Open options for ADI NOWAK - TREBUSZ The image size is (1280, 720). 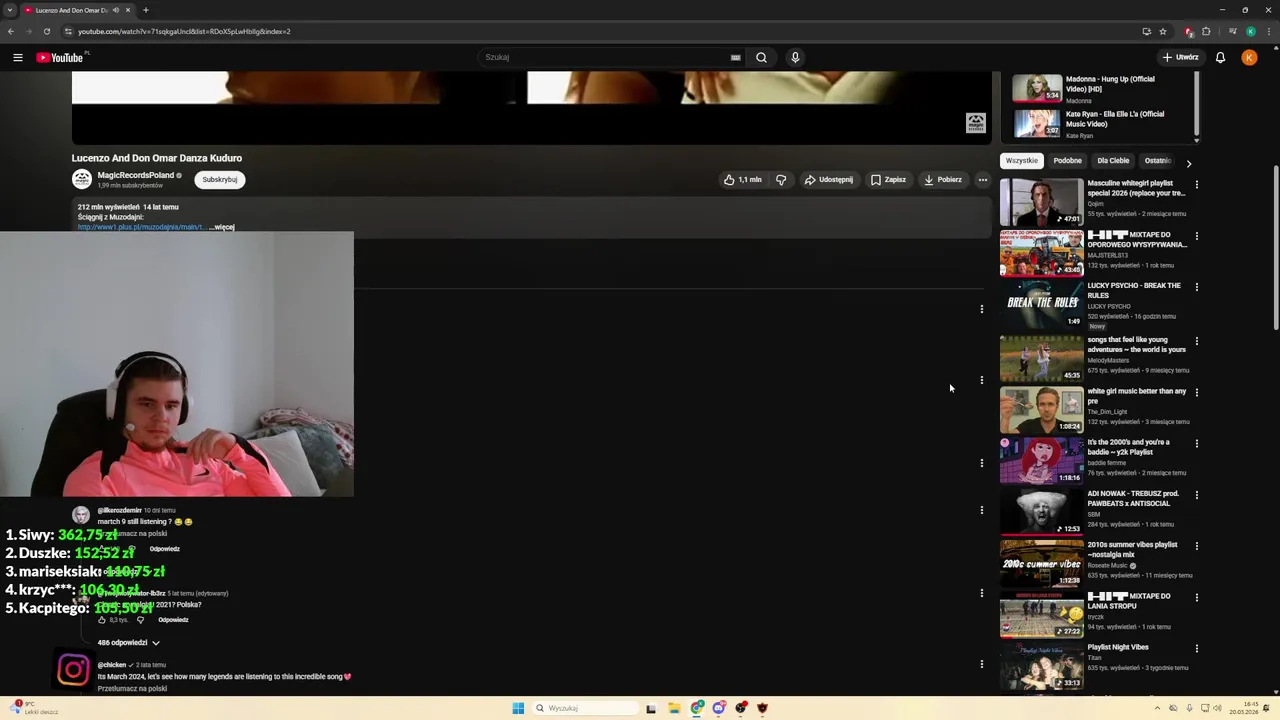[x=1196, y=495]
